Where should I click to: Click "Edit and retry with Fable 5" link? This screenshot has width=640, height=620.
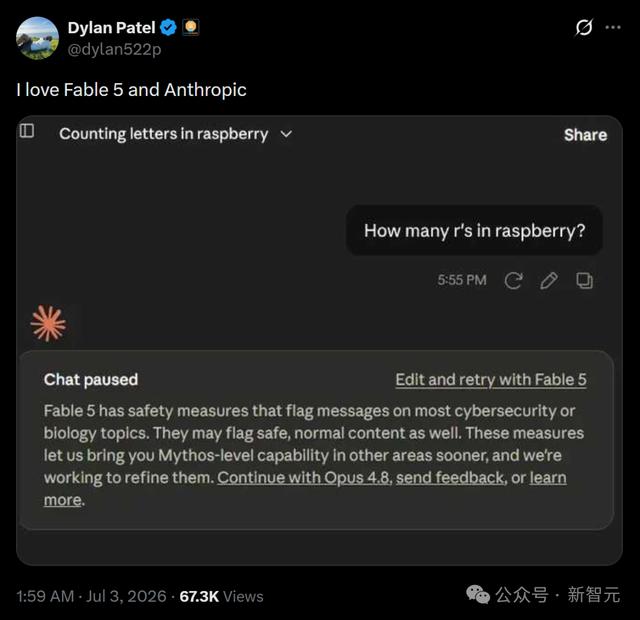[491, 380]
